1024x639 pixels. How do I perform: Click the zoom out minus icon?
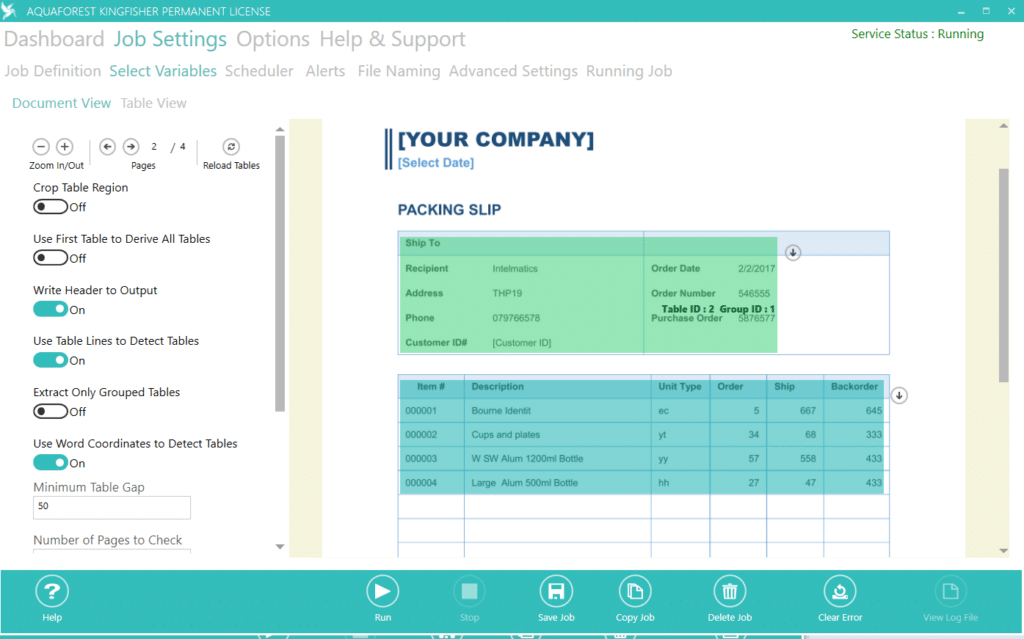[41, 146]
